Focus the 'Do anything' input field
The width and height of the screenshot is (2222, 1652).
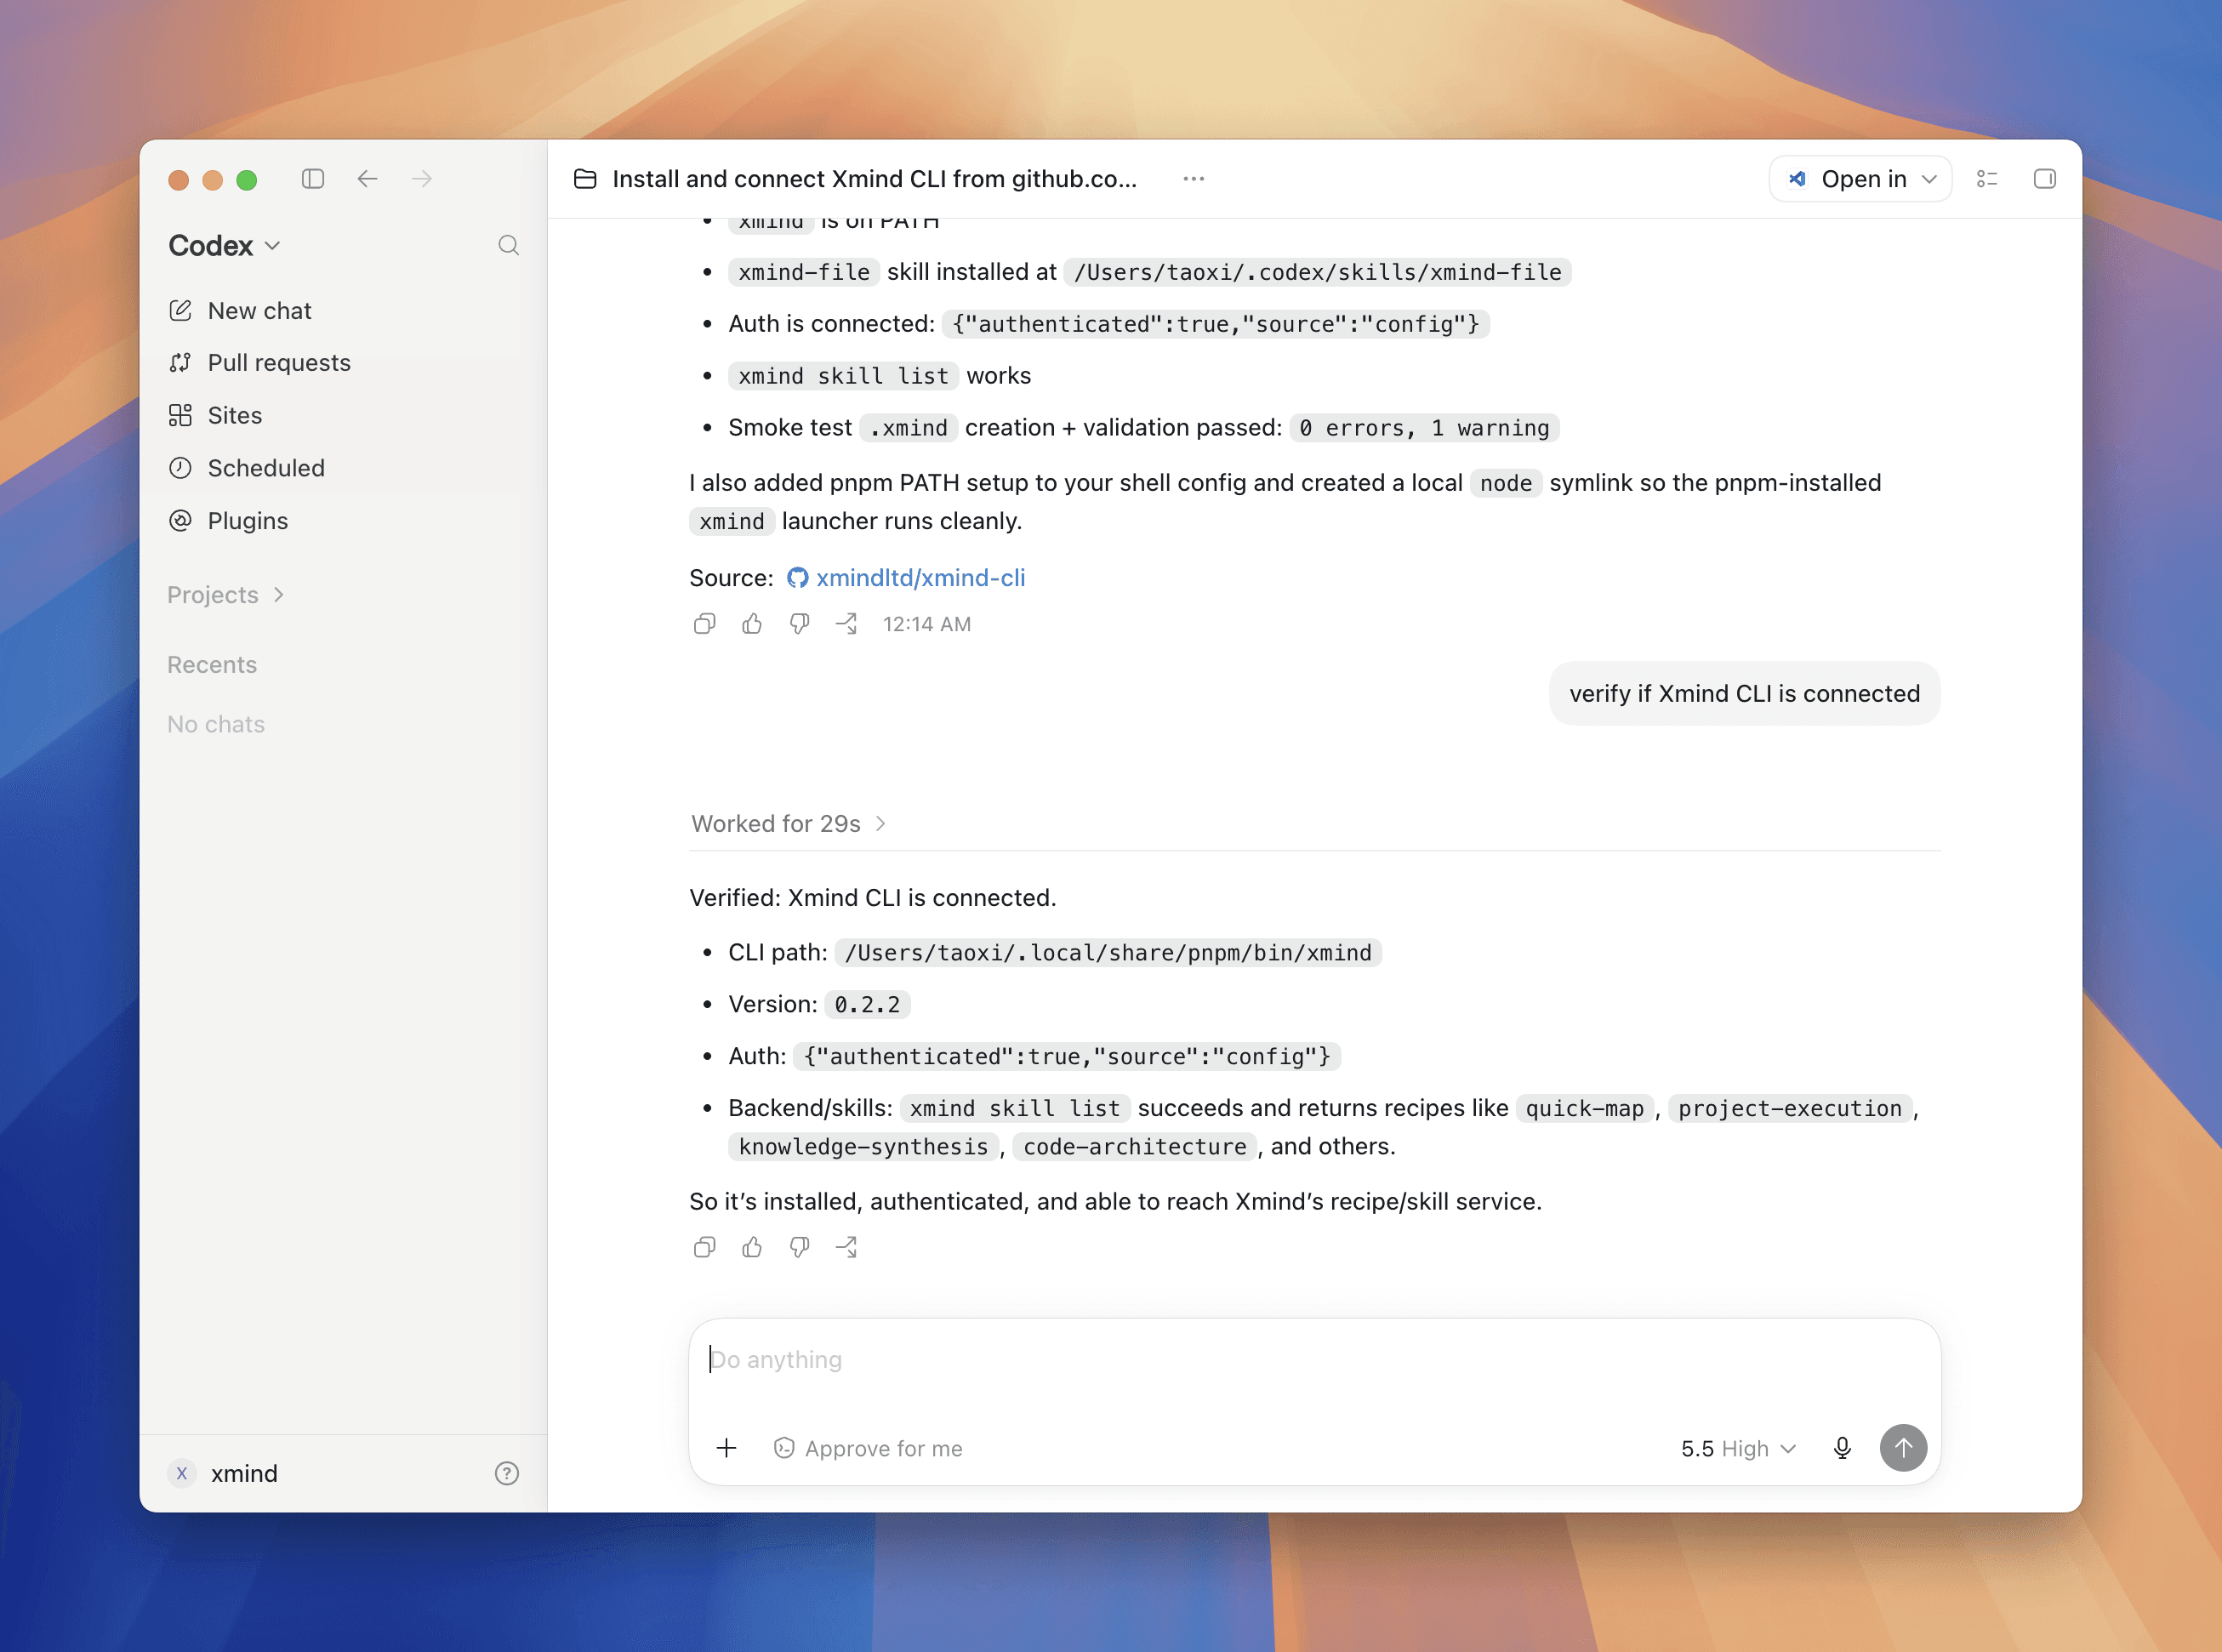[1314, 1360]
